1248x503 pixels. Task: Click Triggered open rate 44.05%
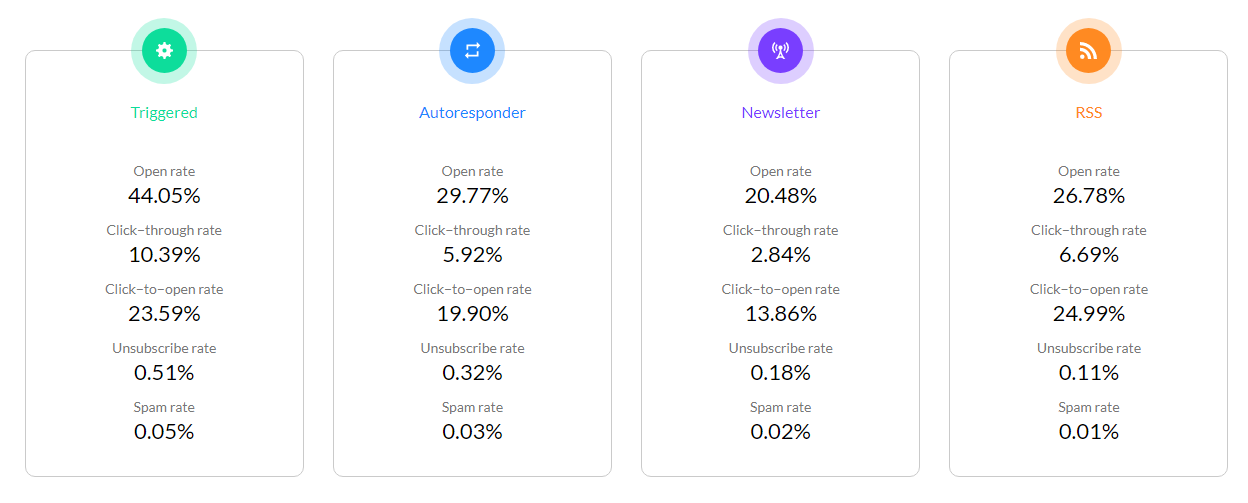(164, 195)
